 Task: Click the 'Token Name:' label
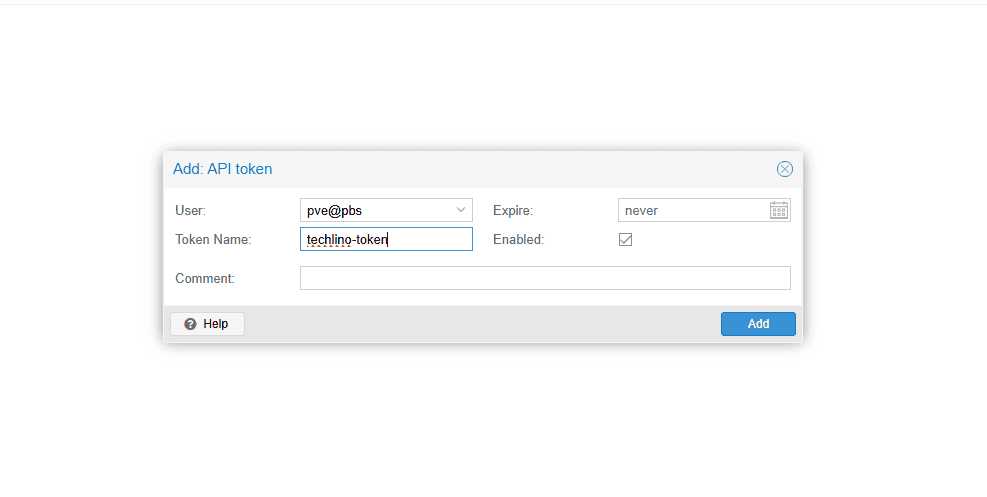[x=213, y=240]
